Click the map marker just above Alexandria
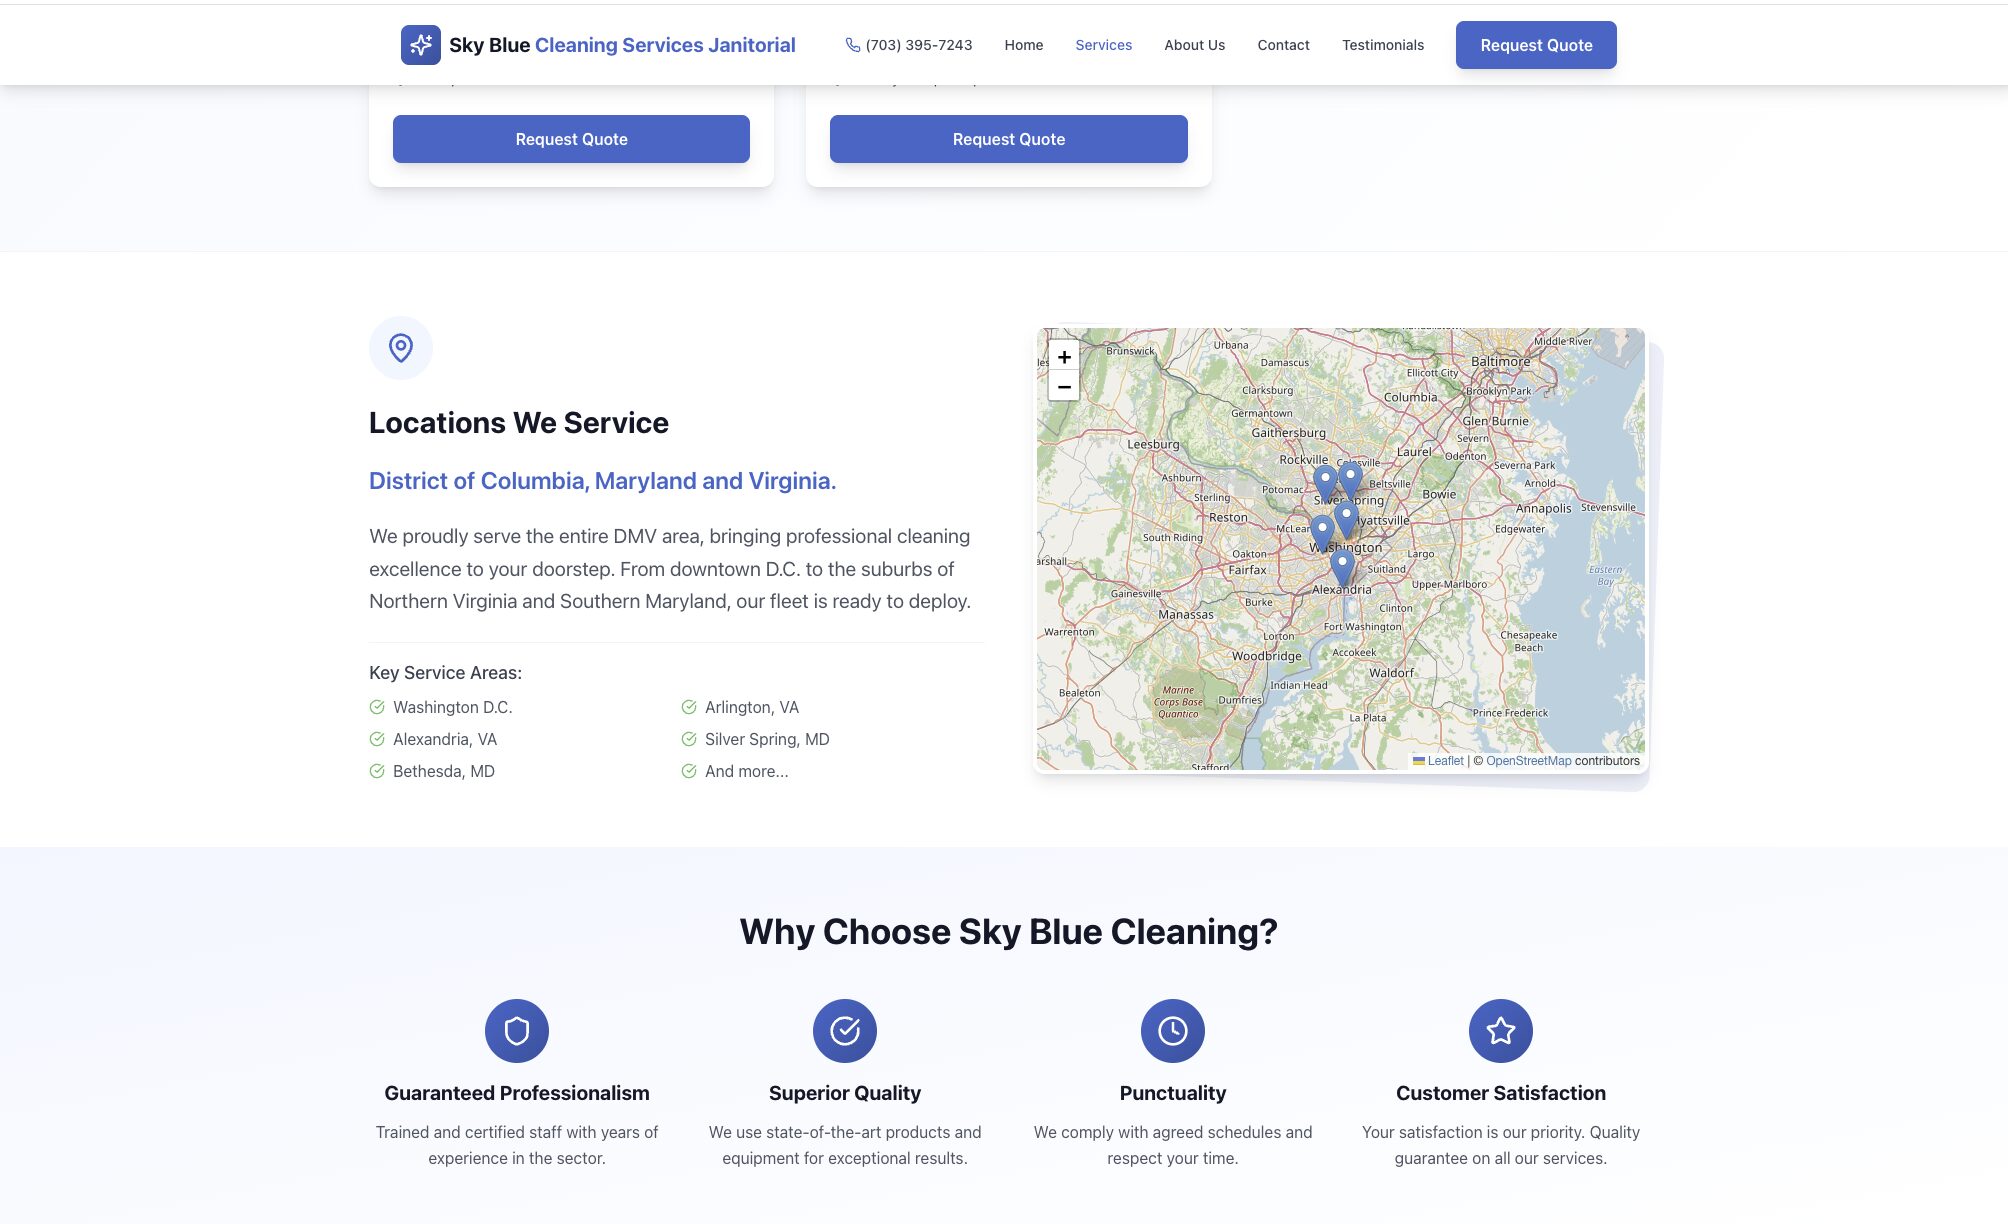The width and height of the screenshot is (2008, 1224). tap(1342, 568)
